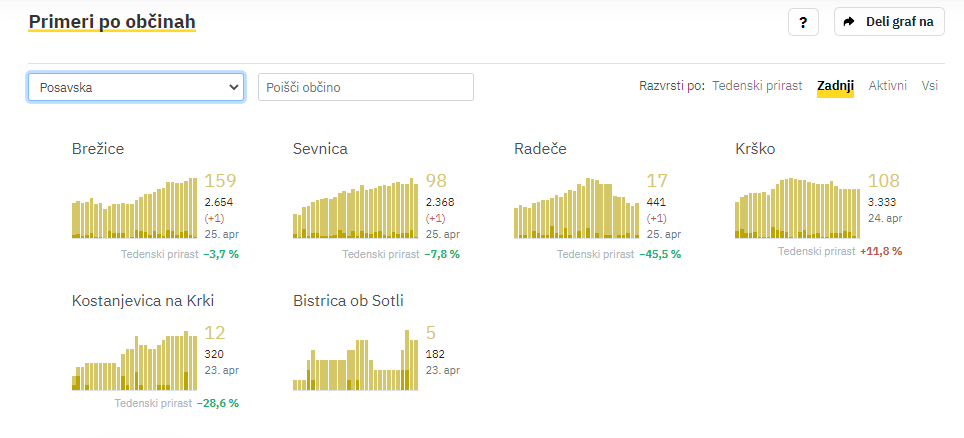The image size is (964, 438).
Task: Click the question mark help button
Action: tap(803, 22)
